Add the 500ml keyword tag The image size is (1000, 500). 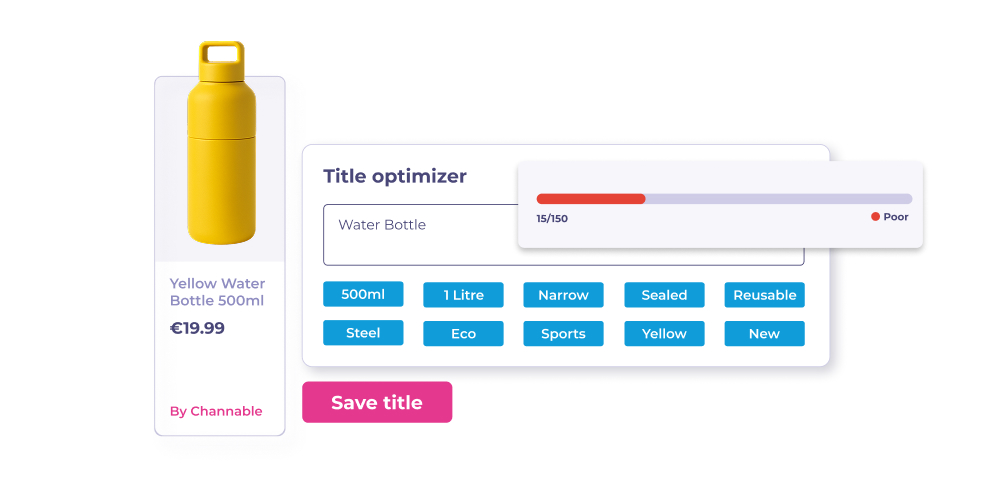tap(363, 294)
